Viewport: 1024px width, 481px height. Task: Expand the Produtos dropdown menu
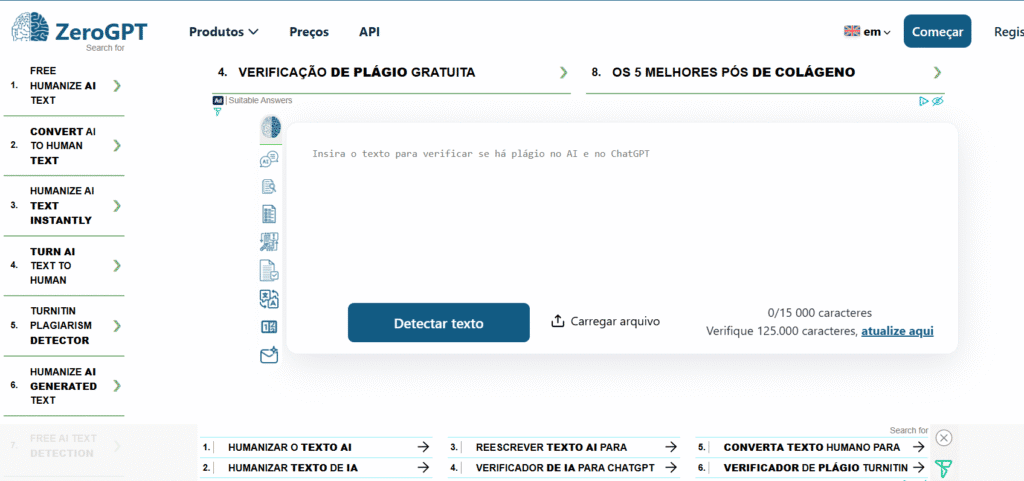224,32
